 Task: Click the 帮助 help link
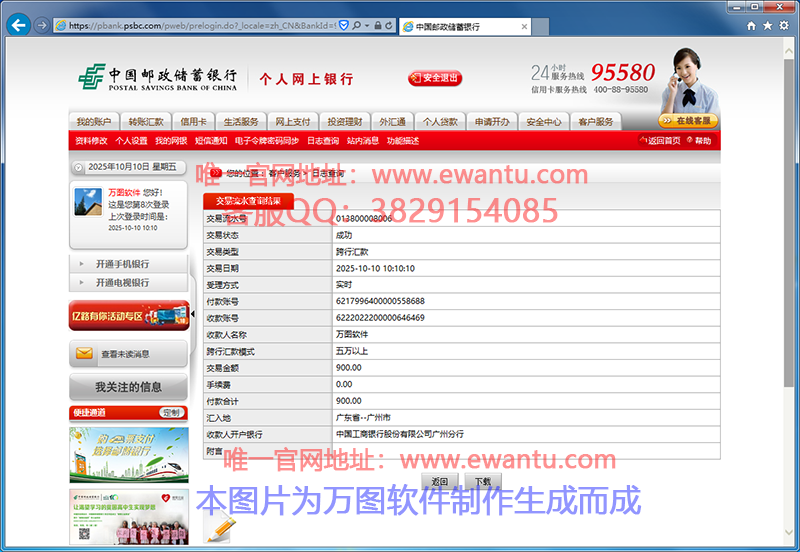click(699, 140)
